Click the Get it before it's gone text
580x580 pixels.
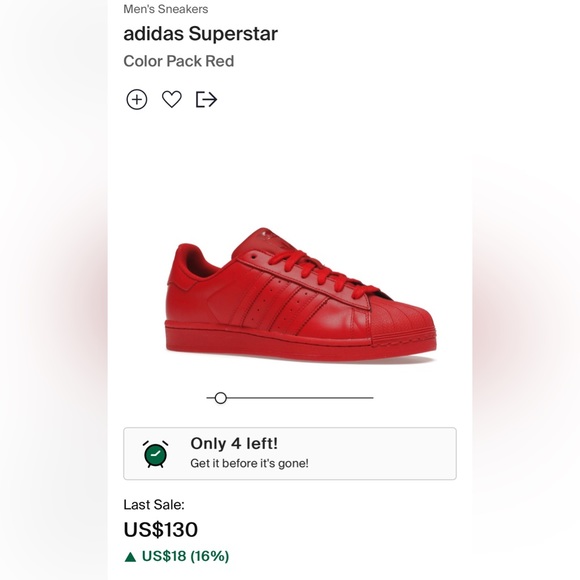249,463
